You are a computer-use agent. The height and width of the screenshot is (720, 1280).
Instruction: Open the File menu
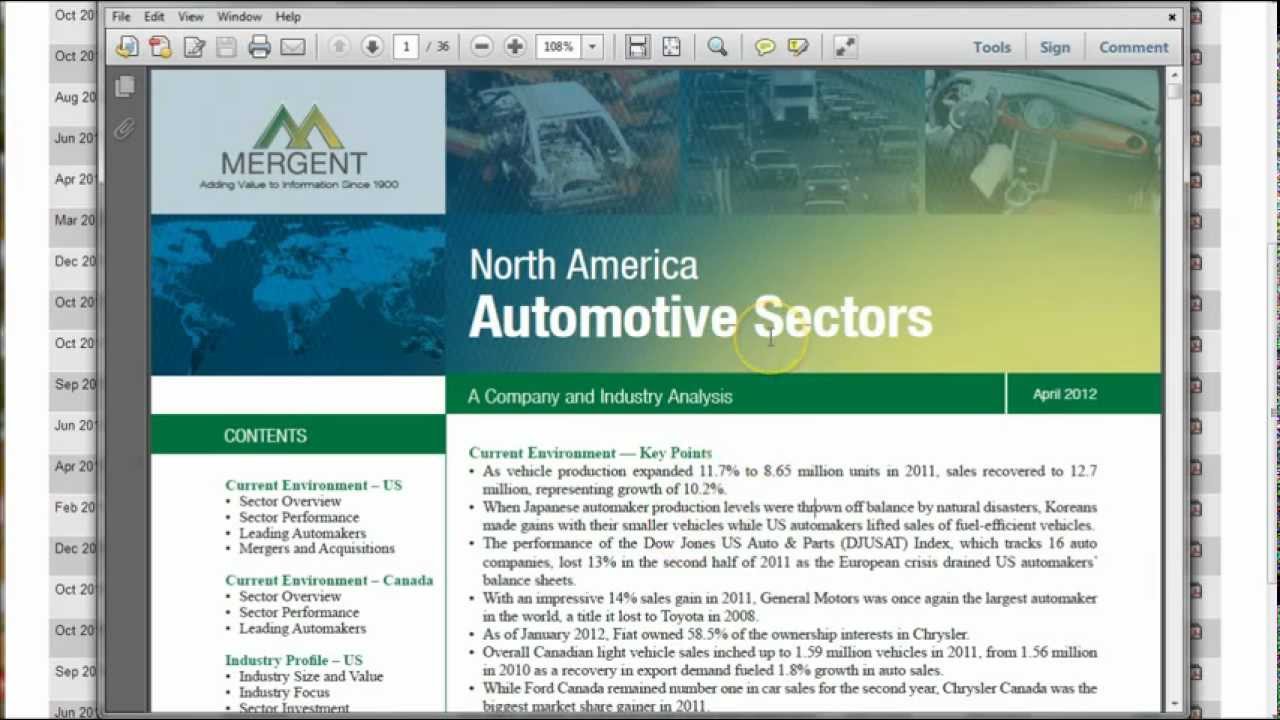point(121,17)
